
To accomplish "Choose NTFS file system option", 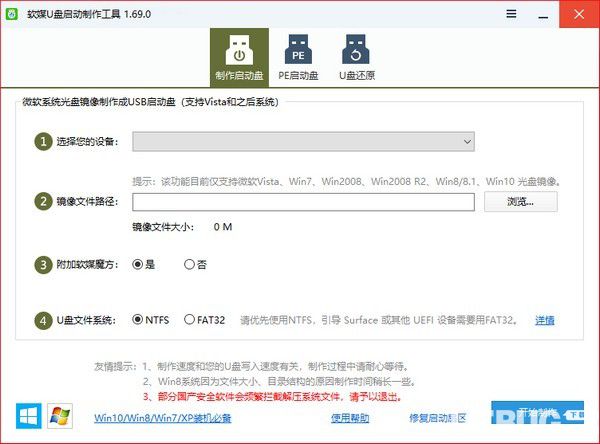I will click(x=151, y=320).
